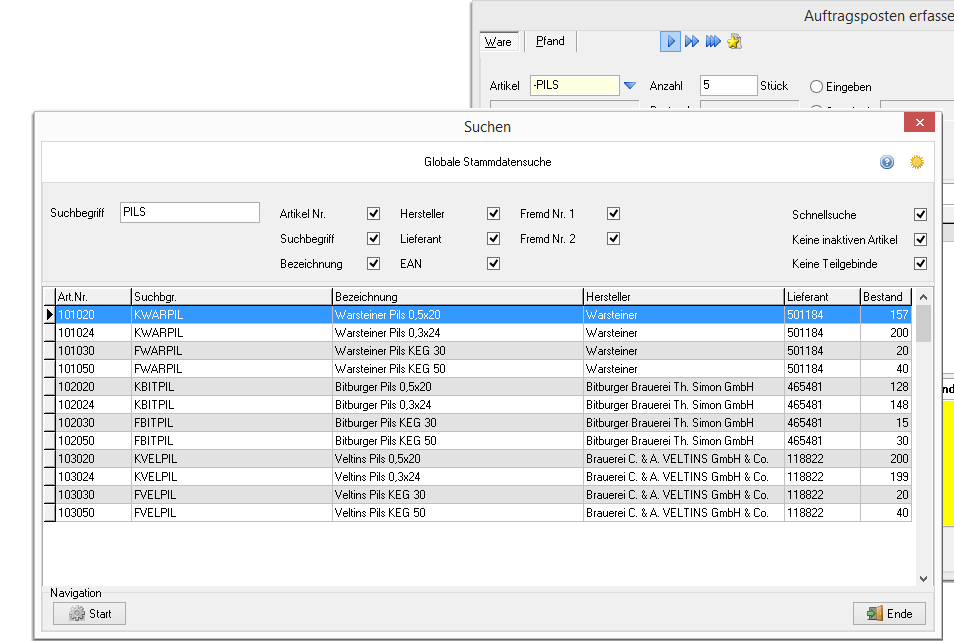Select row Veltins Pils 0,3x24
The width and height of the screenshot is (954, 641).
pyautogui.click(x=484, y=477)
